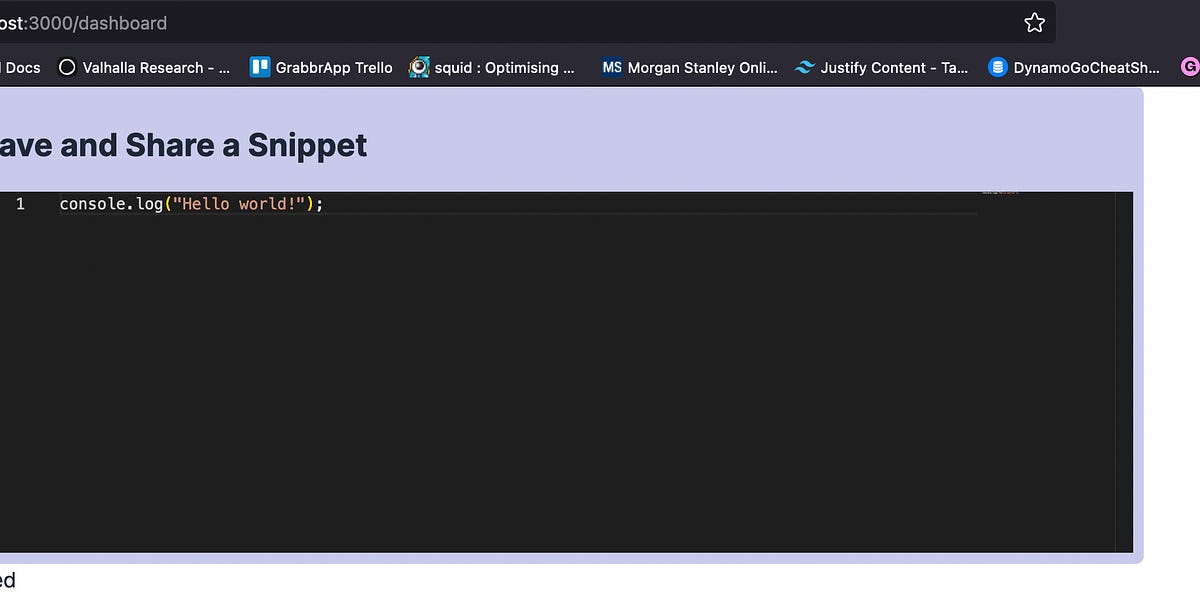This screenshot has height=600, width=1200.
Task: Open the Justify Content bookmark
Action: coord(880,67)
